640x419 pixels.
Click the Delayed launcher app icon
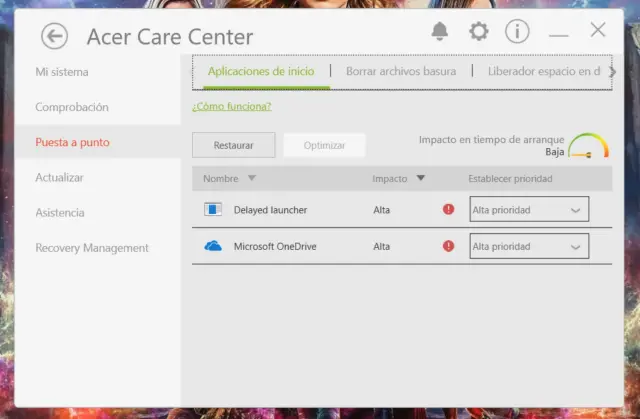[x=213, y=210]
